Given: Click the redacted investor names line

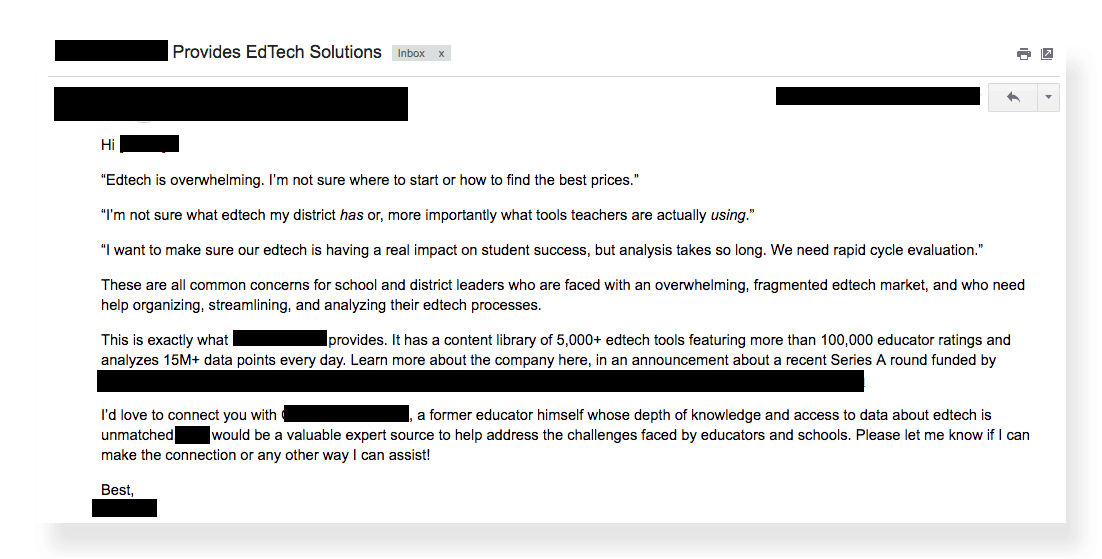Looking at the screenshot, I should coord(480,382).
